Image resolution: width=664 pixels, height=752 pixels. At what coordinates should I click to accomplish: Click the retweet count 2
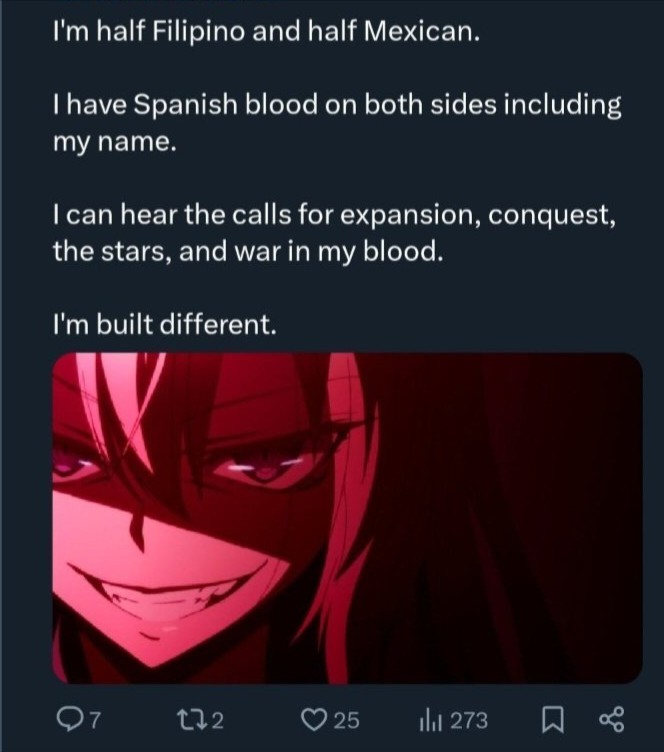[x=217, y=720]
